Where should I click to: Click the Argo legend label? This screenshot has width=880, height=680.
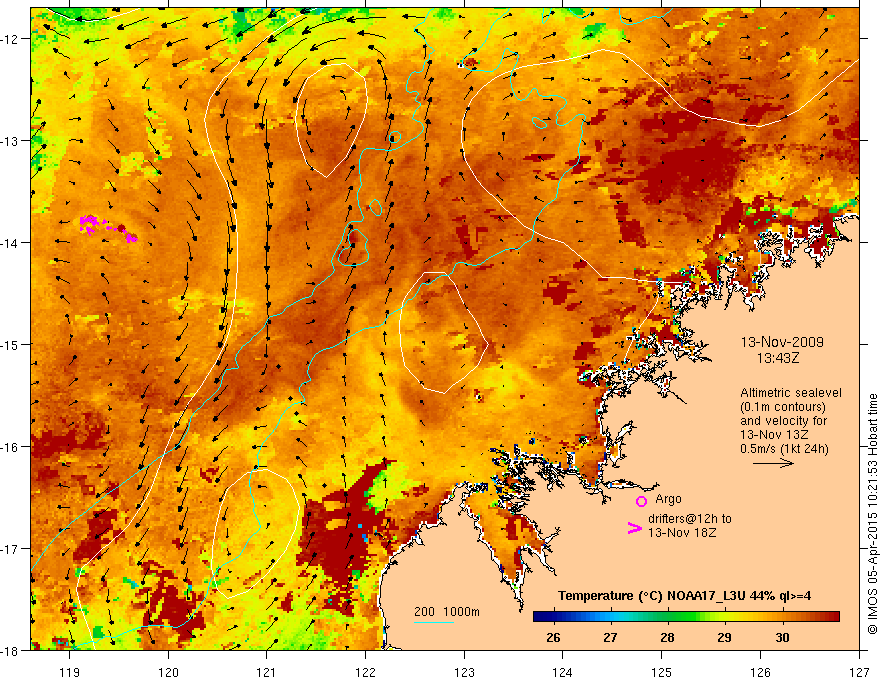(668, 499)
